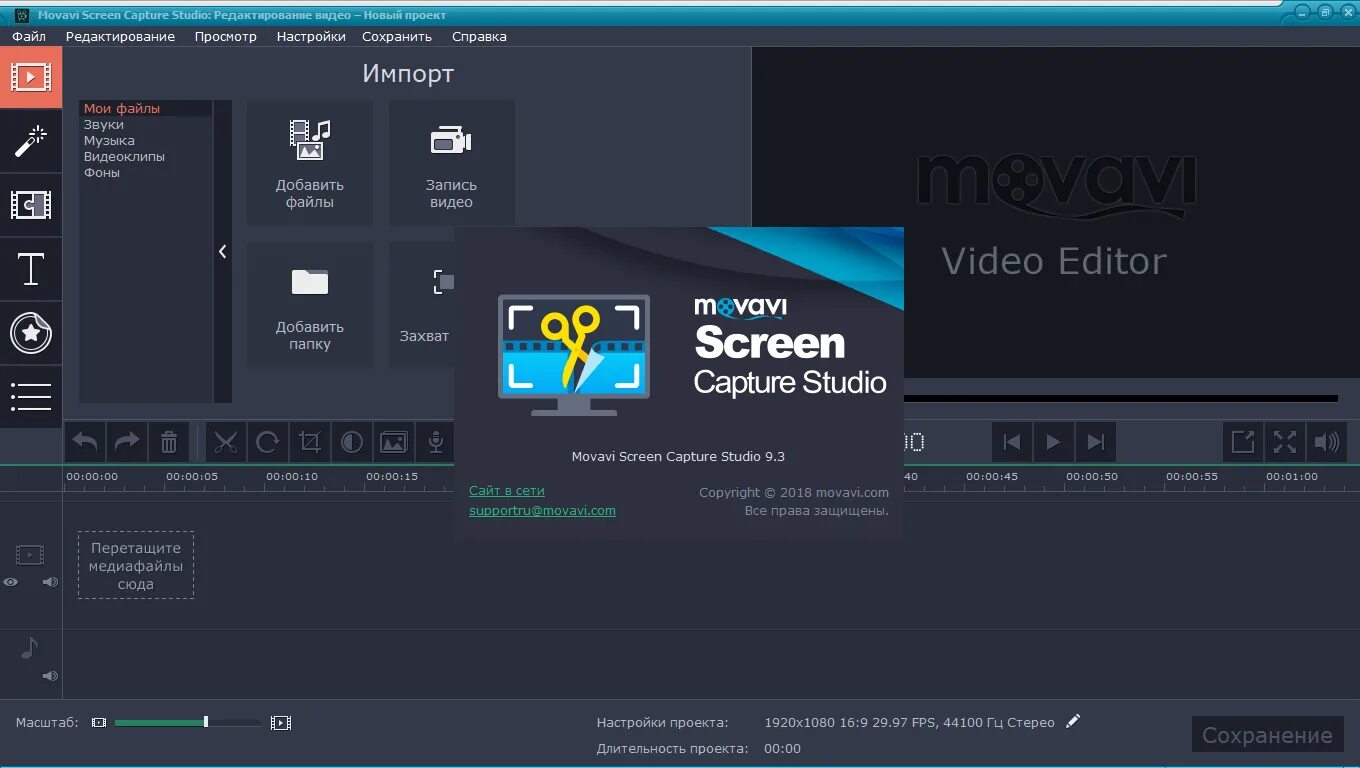The width and height of the screenshot is (1360, 768).
Task: Skip to previous frame
Action: pos(1012,442)
